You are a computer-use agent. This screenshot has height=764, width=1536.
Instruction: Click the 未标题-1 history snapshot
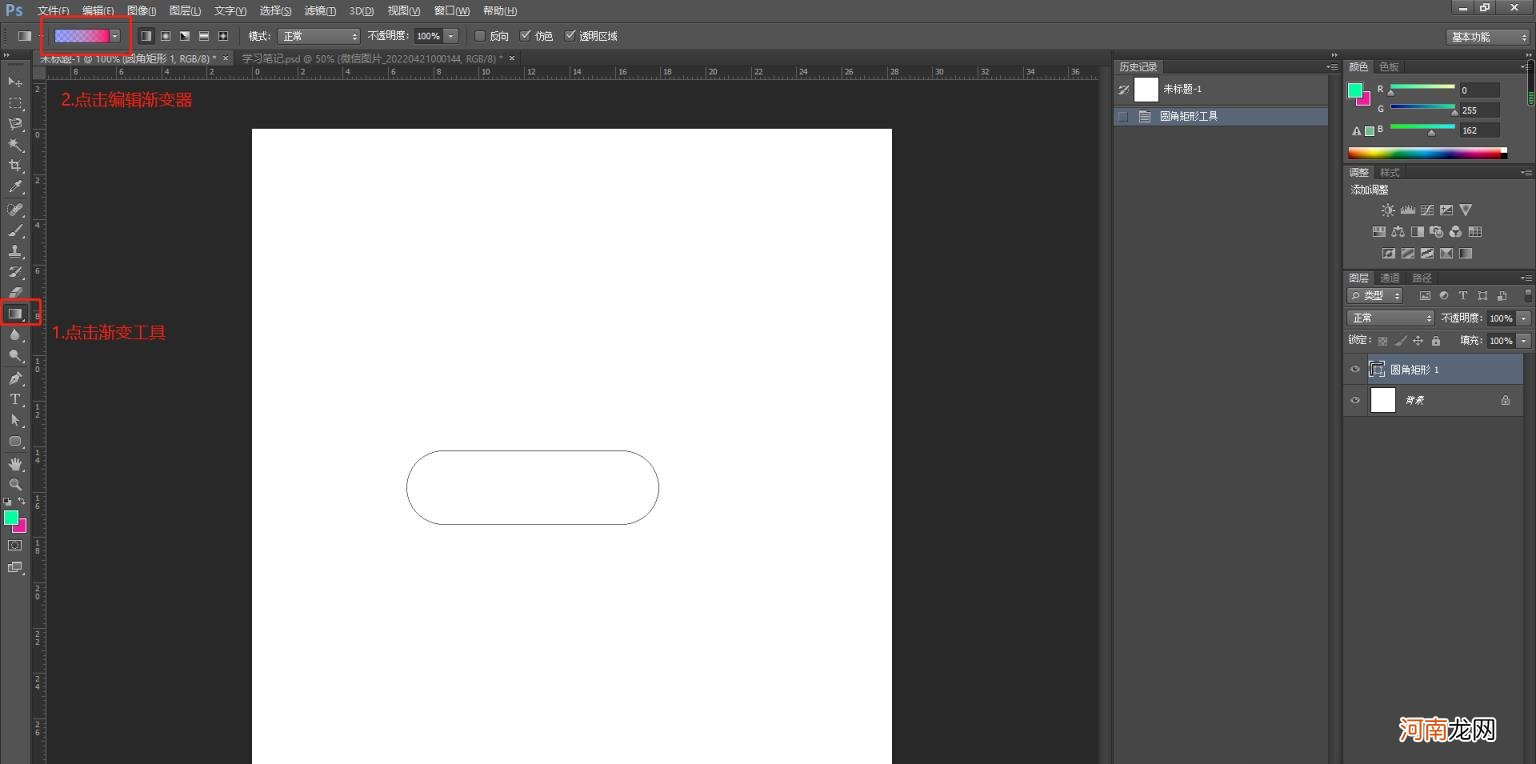pyautogui.click(x=1221, y=89)
